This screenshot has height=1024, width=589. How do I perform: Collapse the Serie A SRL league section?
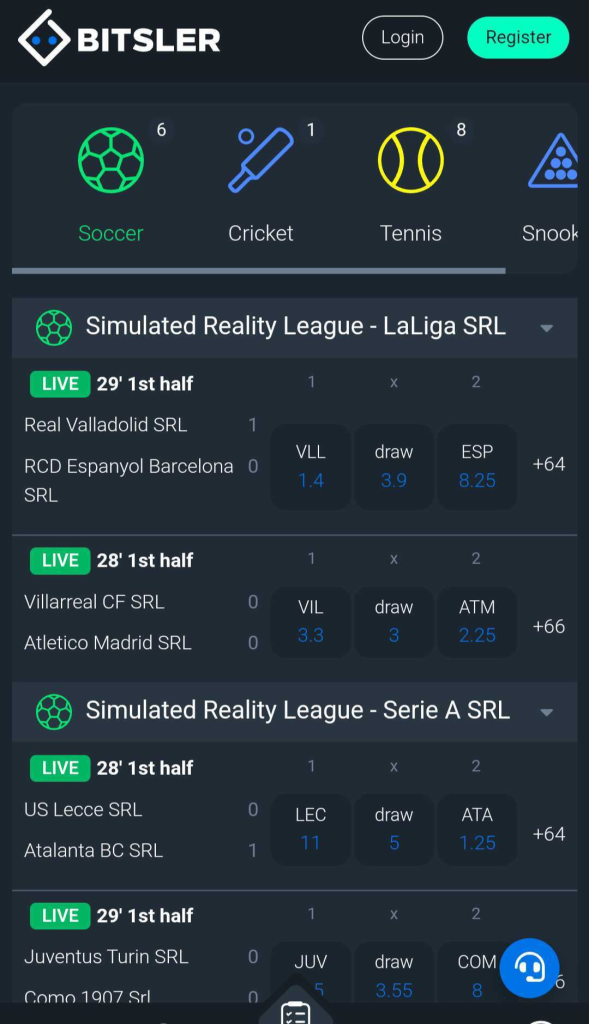pos(547,712)
